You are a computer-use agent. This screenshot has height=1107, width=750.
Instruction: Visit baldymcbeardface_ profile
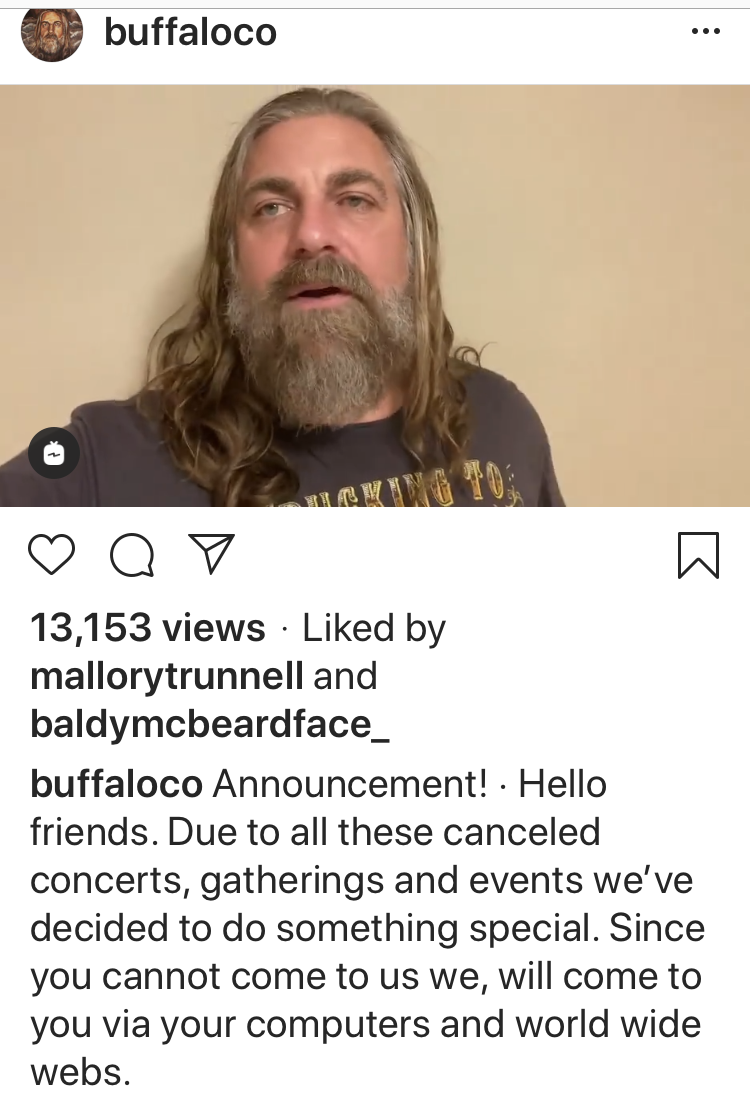click(x=209, y=724)
